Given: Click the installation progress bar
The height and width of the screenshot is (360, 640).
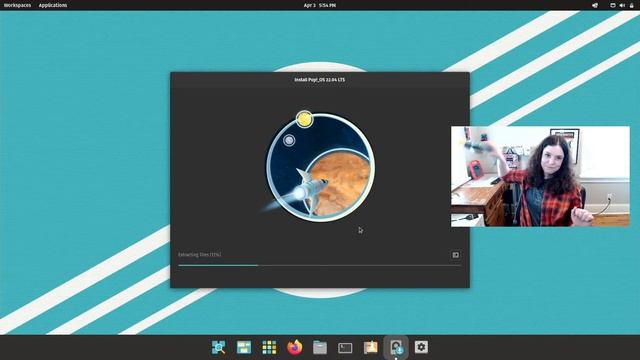Looking at the screenshot, I should (320, 265).
